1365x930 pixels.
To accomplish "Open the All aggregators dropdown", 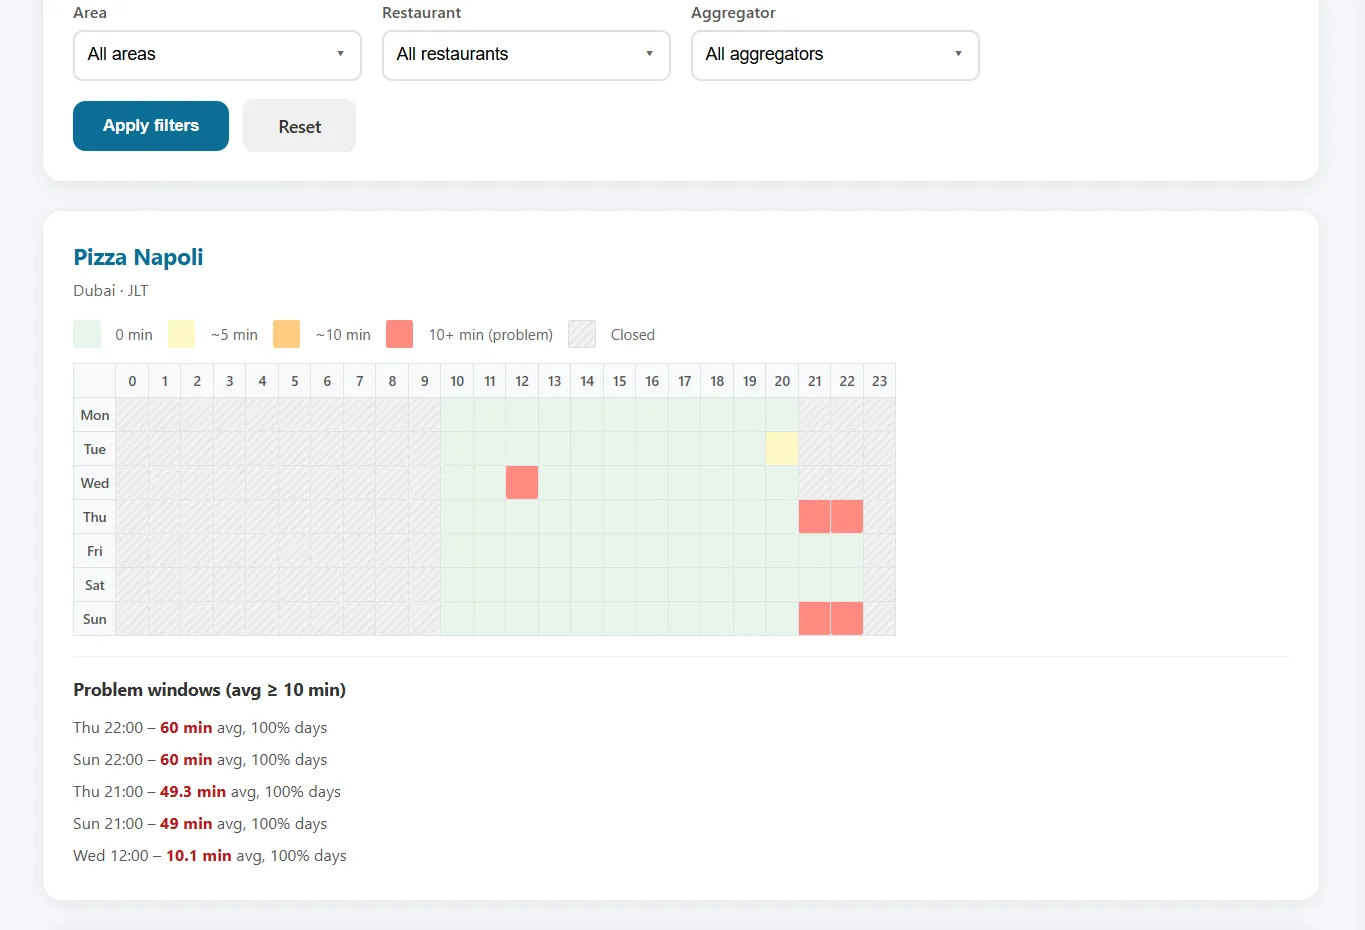I will pyautogui.click(x=835, y=55).
